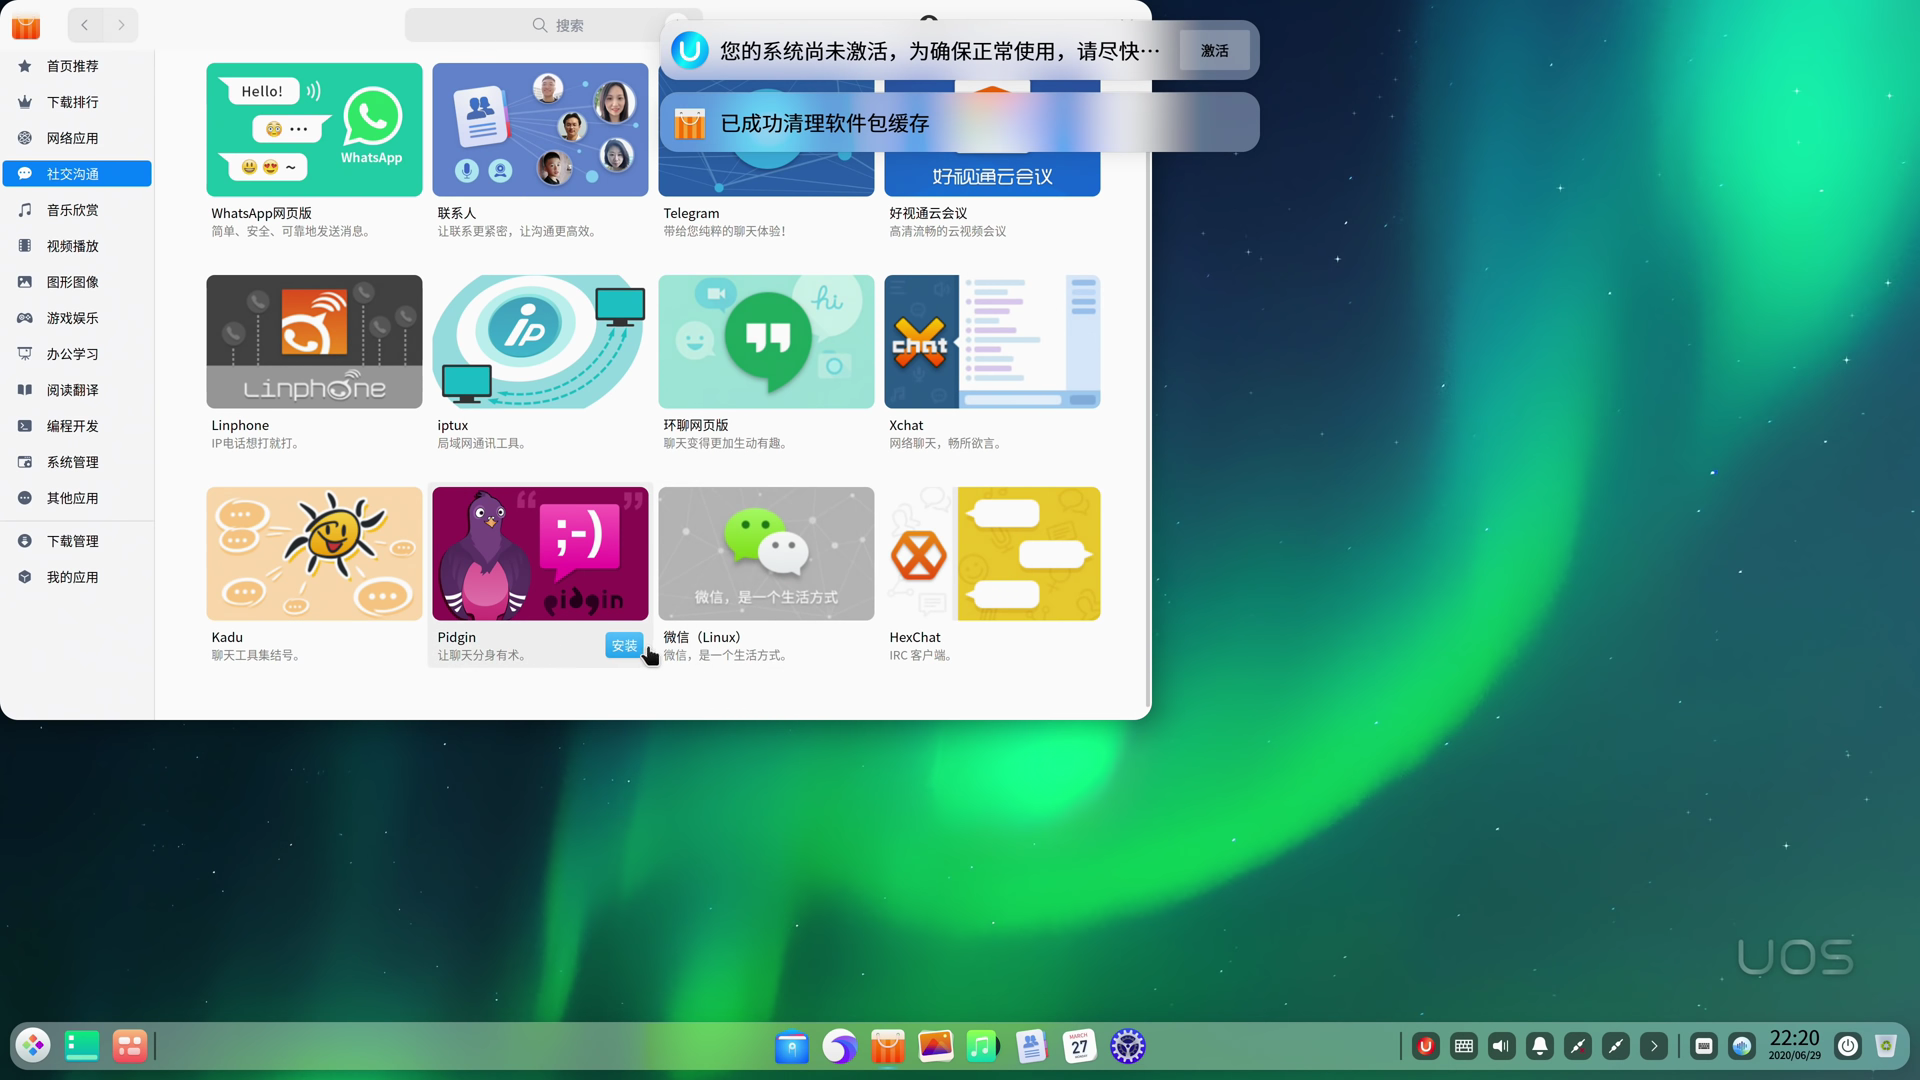Install Pidgin with the 安装 button
Screen dimensions: 1920x1080
click(x=624, y=646)
